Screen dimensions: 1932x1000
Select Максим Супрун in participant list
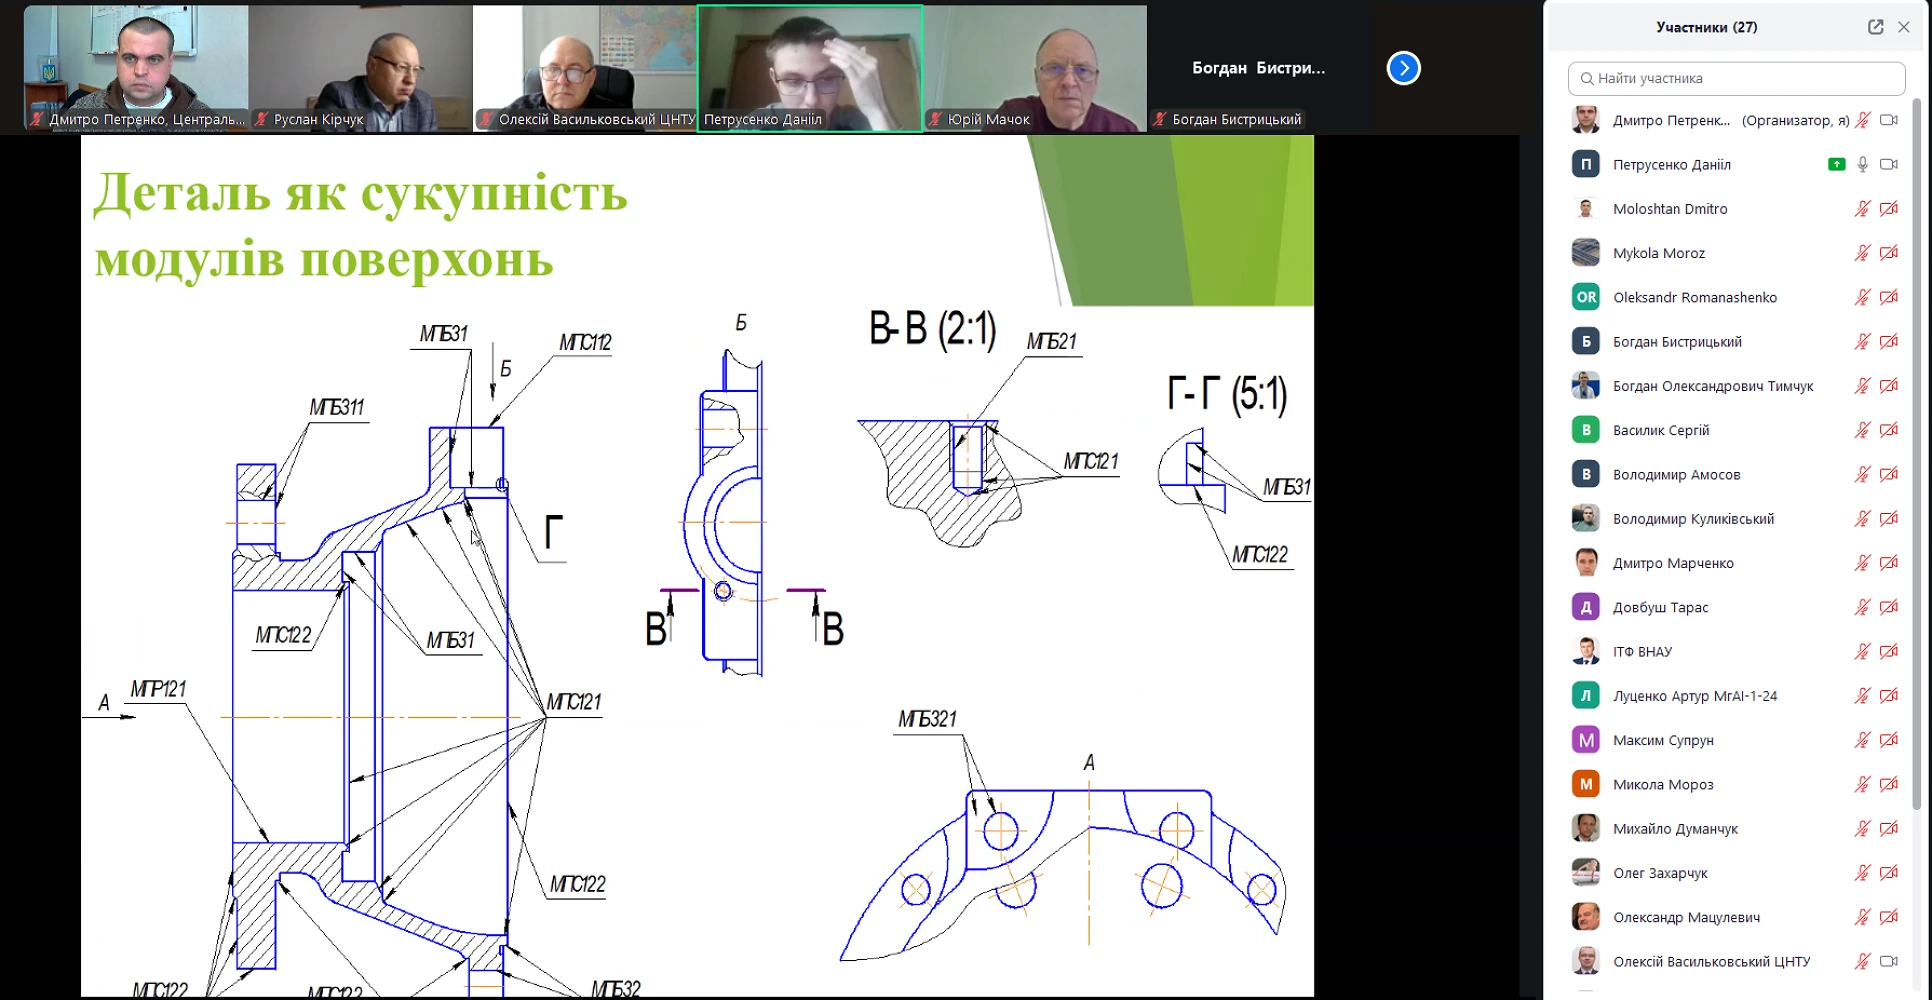click(x=1663, y=740)
